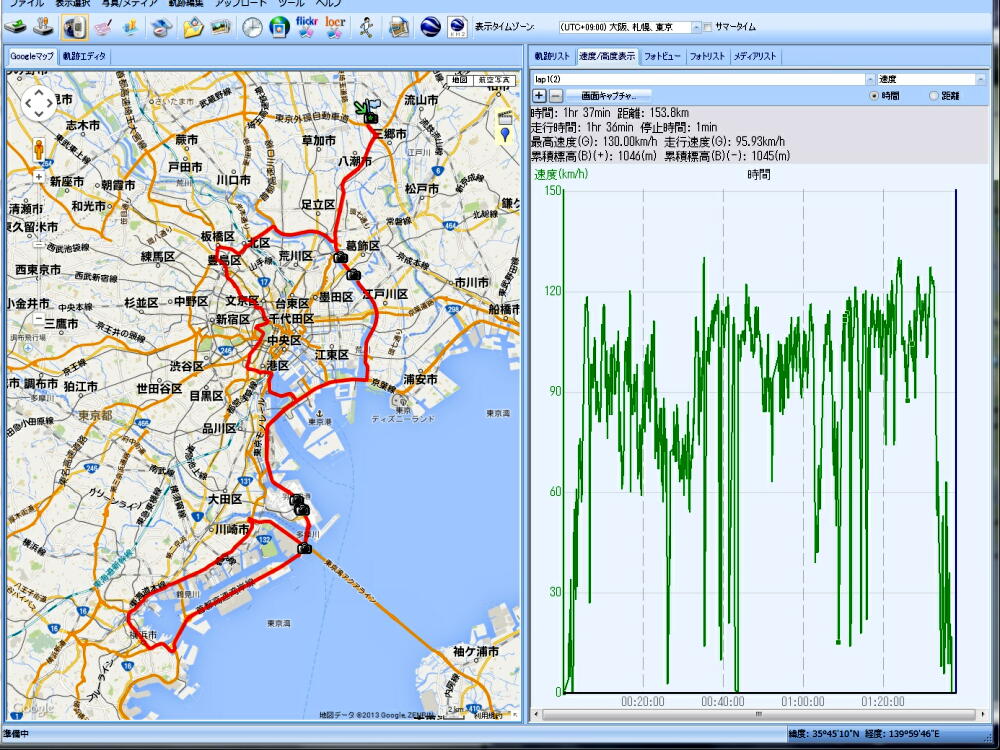Click the locr upload toolbar icon
The height and width of the screenshot is (750, 1000).
335,27
